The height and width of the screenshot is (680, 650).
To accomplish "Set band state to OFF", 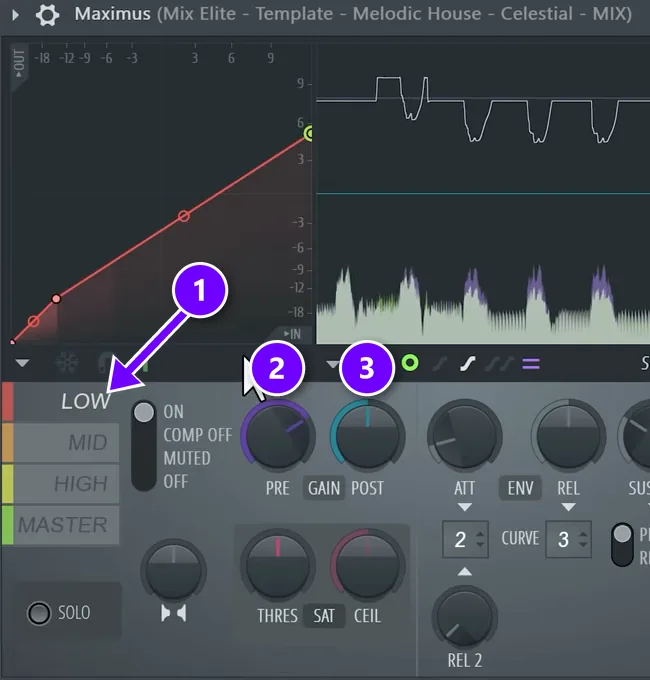I will (x=176, y=481).
